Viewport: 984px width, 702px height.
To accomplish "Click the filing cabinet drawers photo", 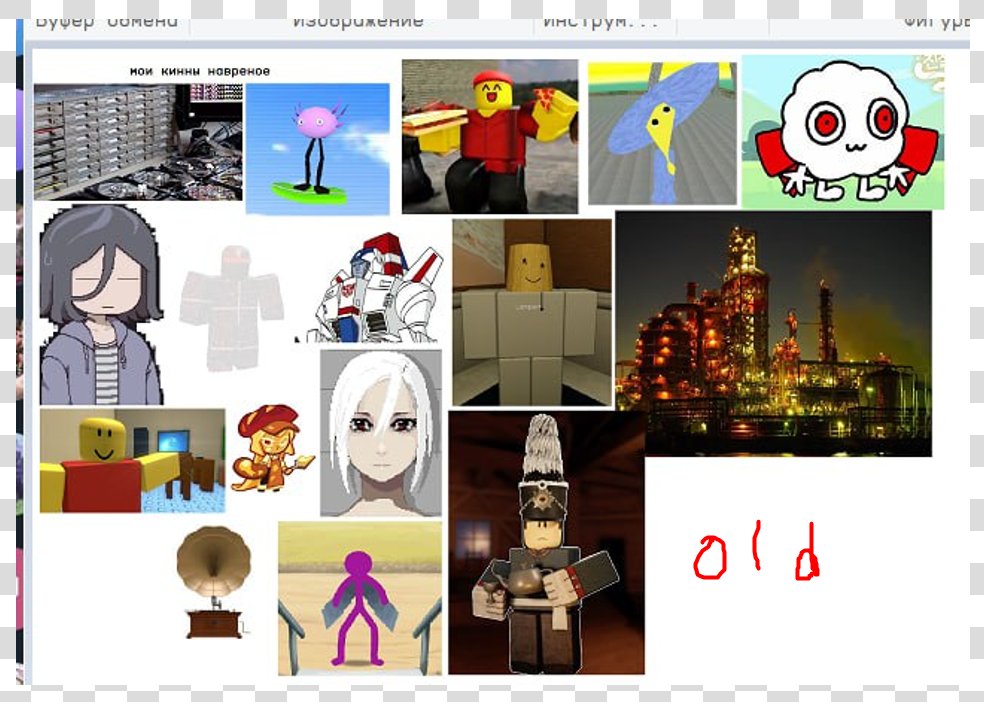I will click(x=138, y=142).
